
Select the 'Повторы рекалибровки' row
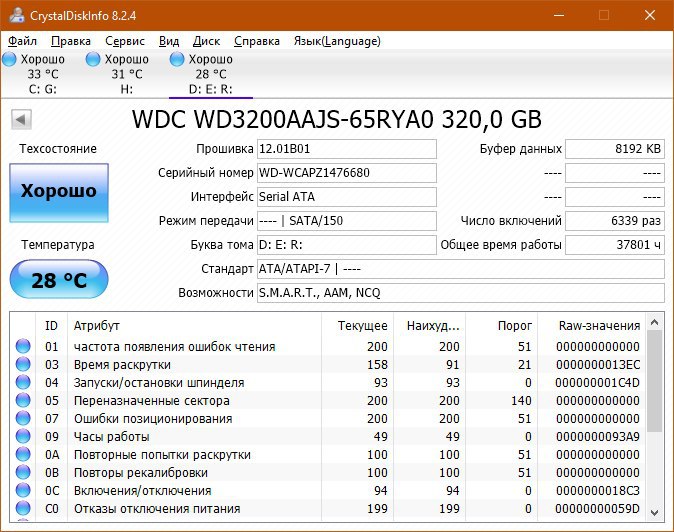(x=328, y=473)
